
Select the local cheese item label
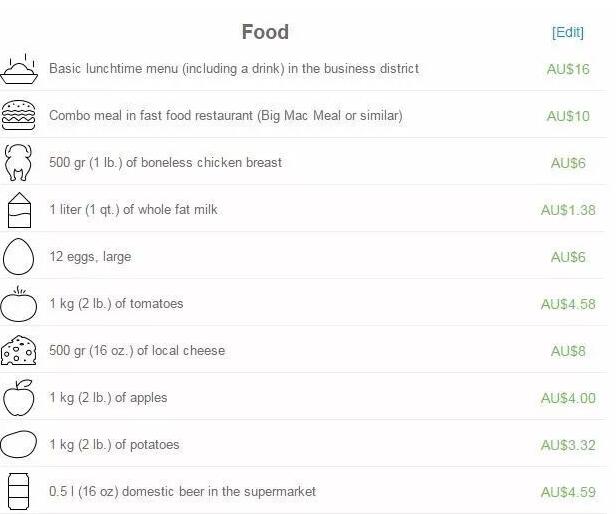[137, 351]
